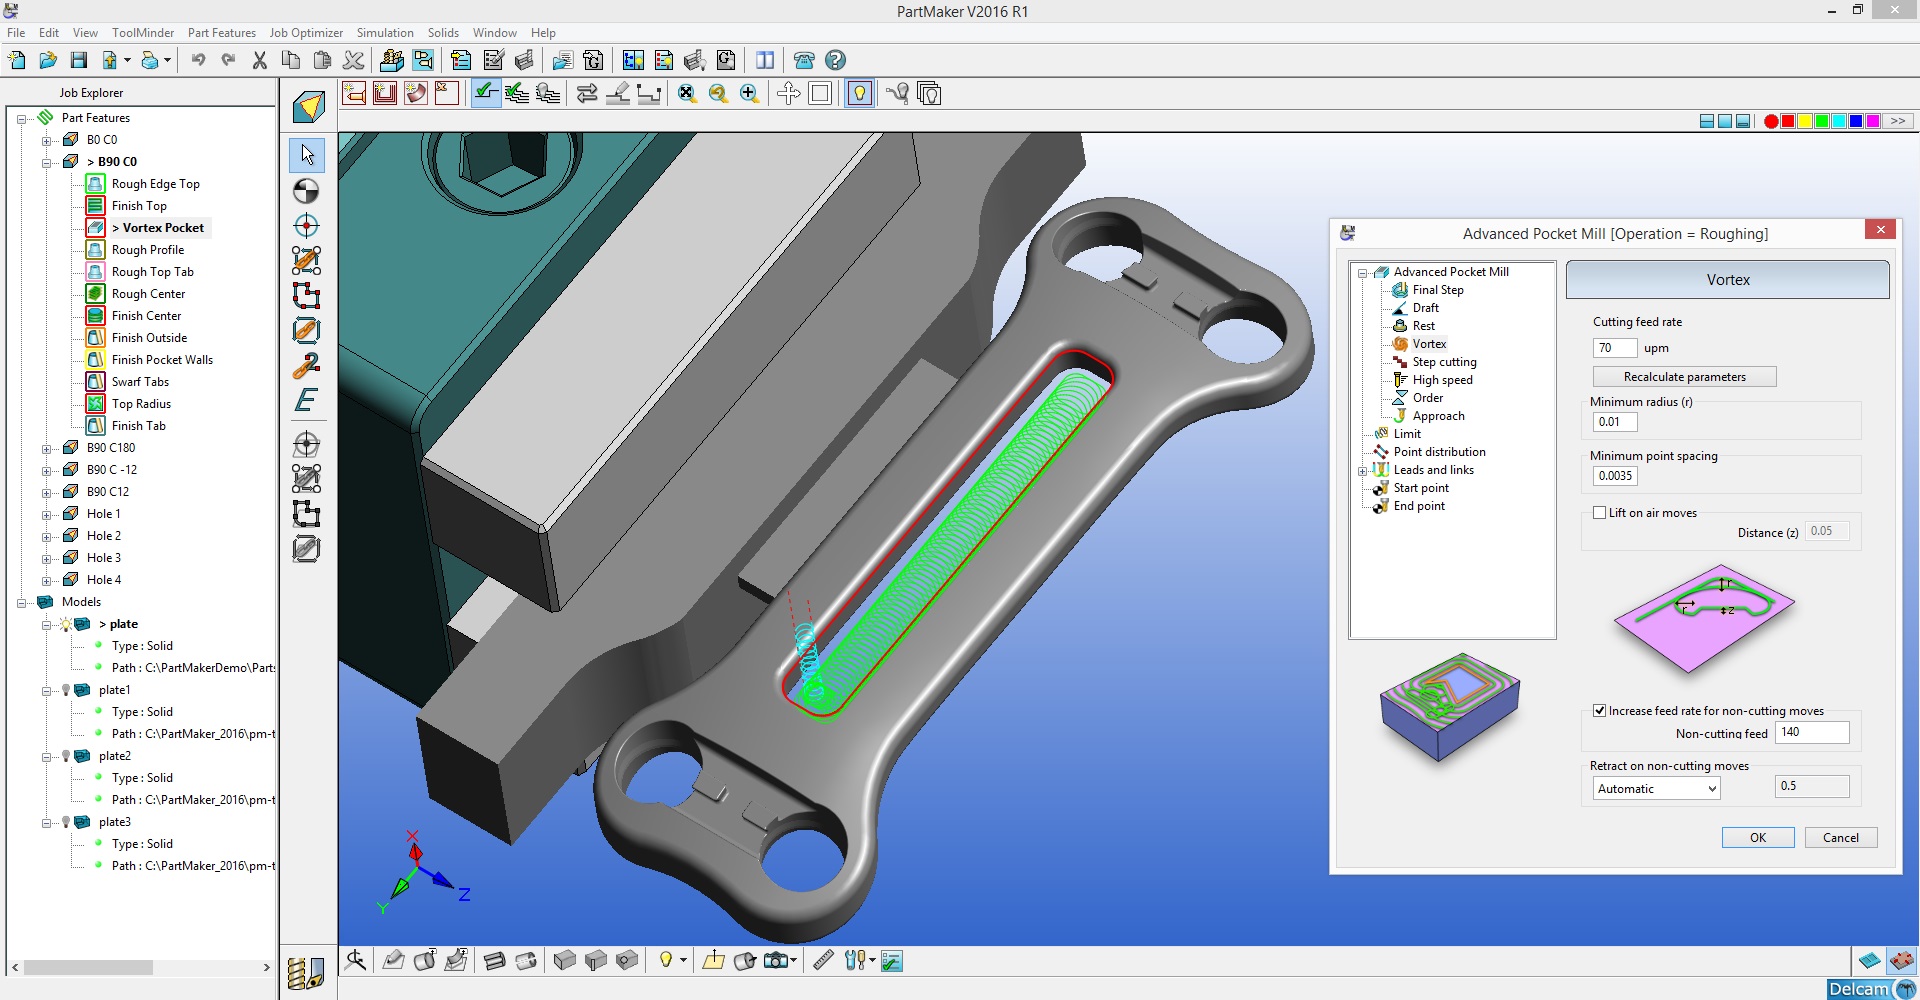
Task: Select the High speed option in the dialog tree
Action: coord(1442,380)
